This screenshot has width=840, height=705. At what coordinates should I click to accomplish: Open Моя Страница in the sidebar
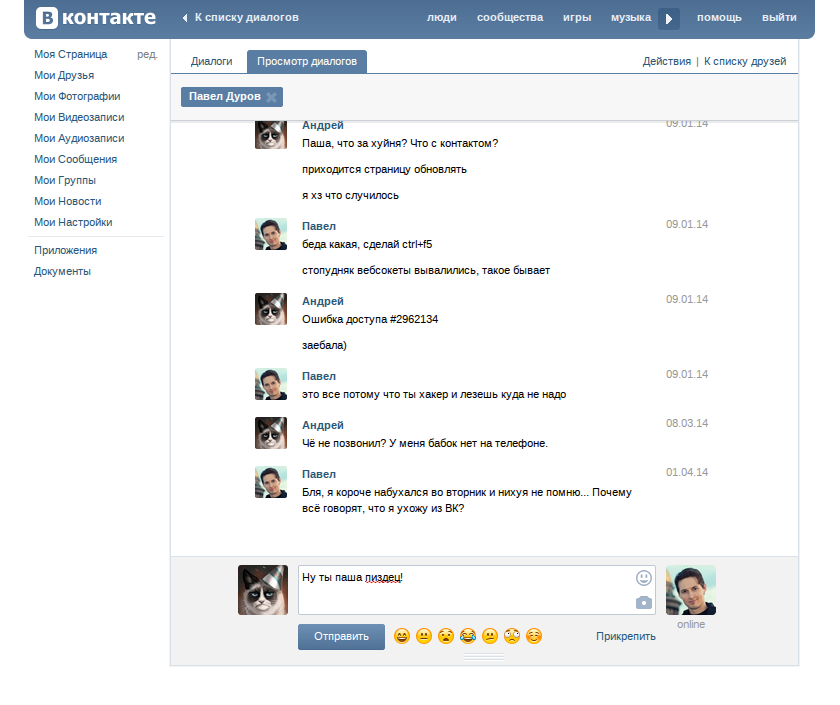[x=71, y=54]
